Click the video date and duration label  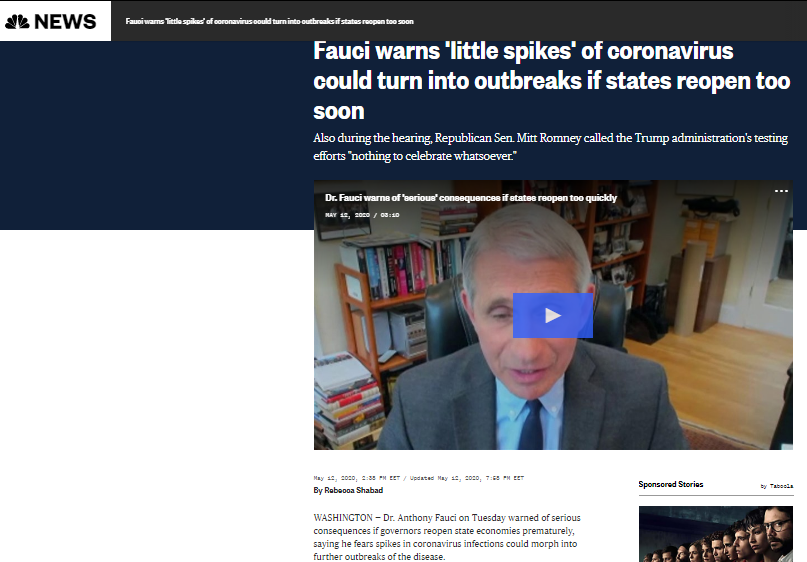pyautogui.click(x=362, y=215)
